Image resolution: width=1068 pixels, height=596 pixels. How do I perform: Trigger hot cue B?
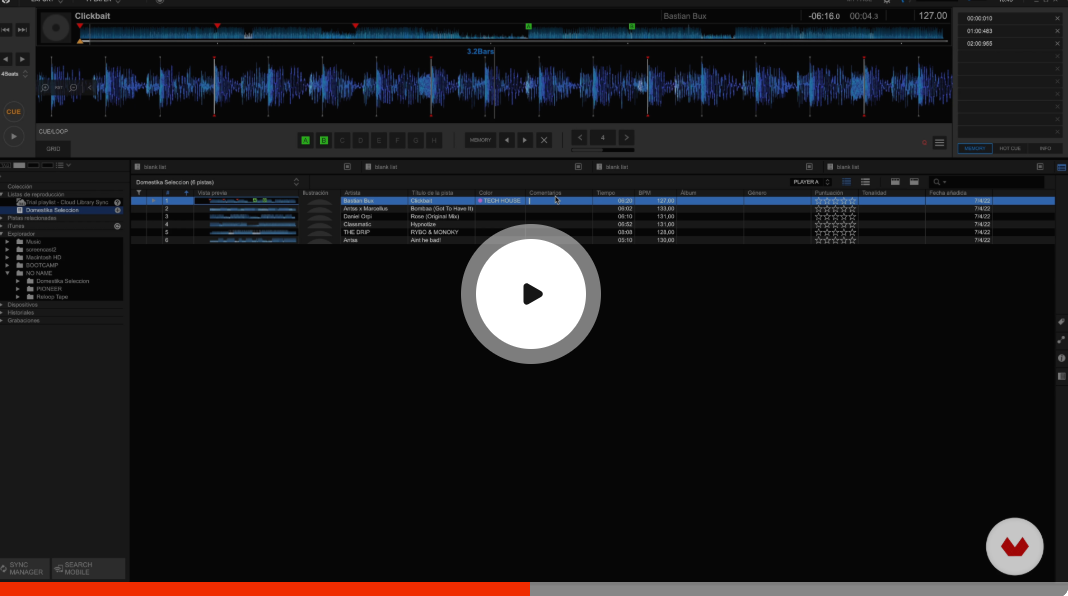click(x=324, y=140)
